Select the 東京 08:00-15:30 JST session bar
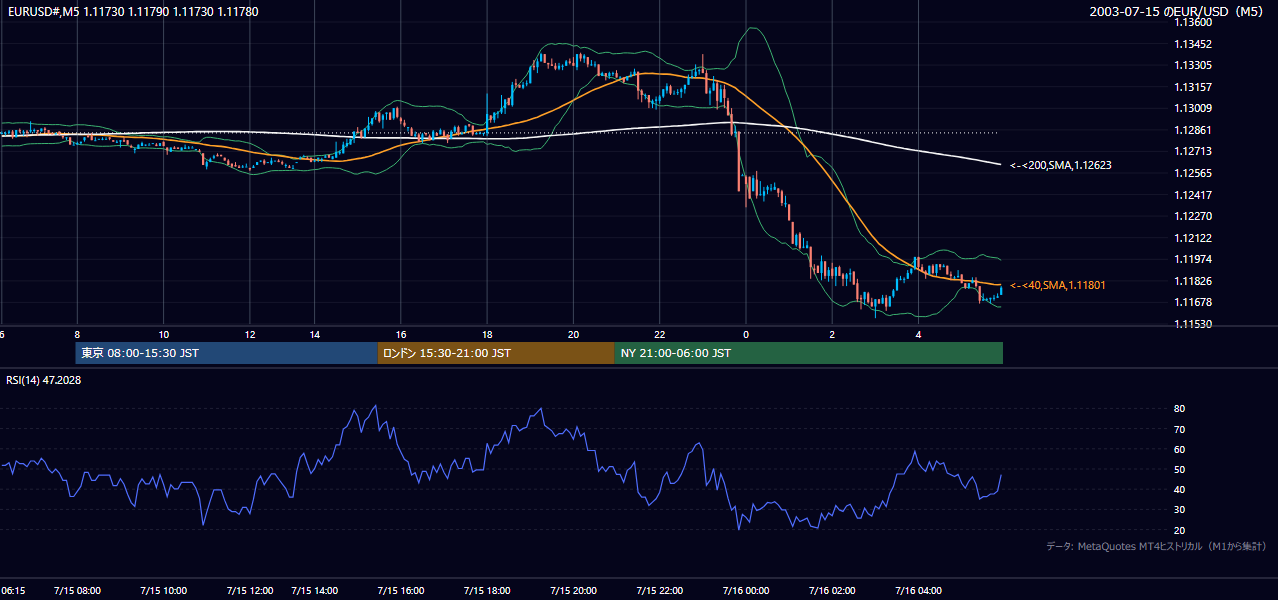Screen dimensions: 1278x600 click(x=227, y=353)
